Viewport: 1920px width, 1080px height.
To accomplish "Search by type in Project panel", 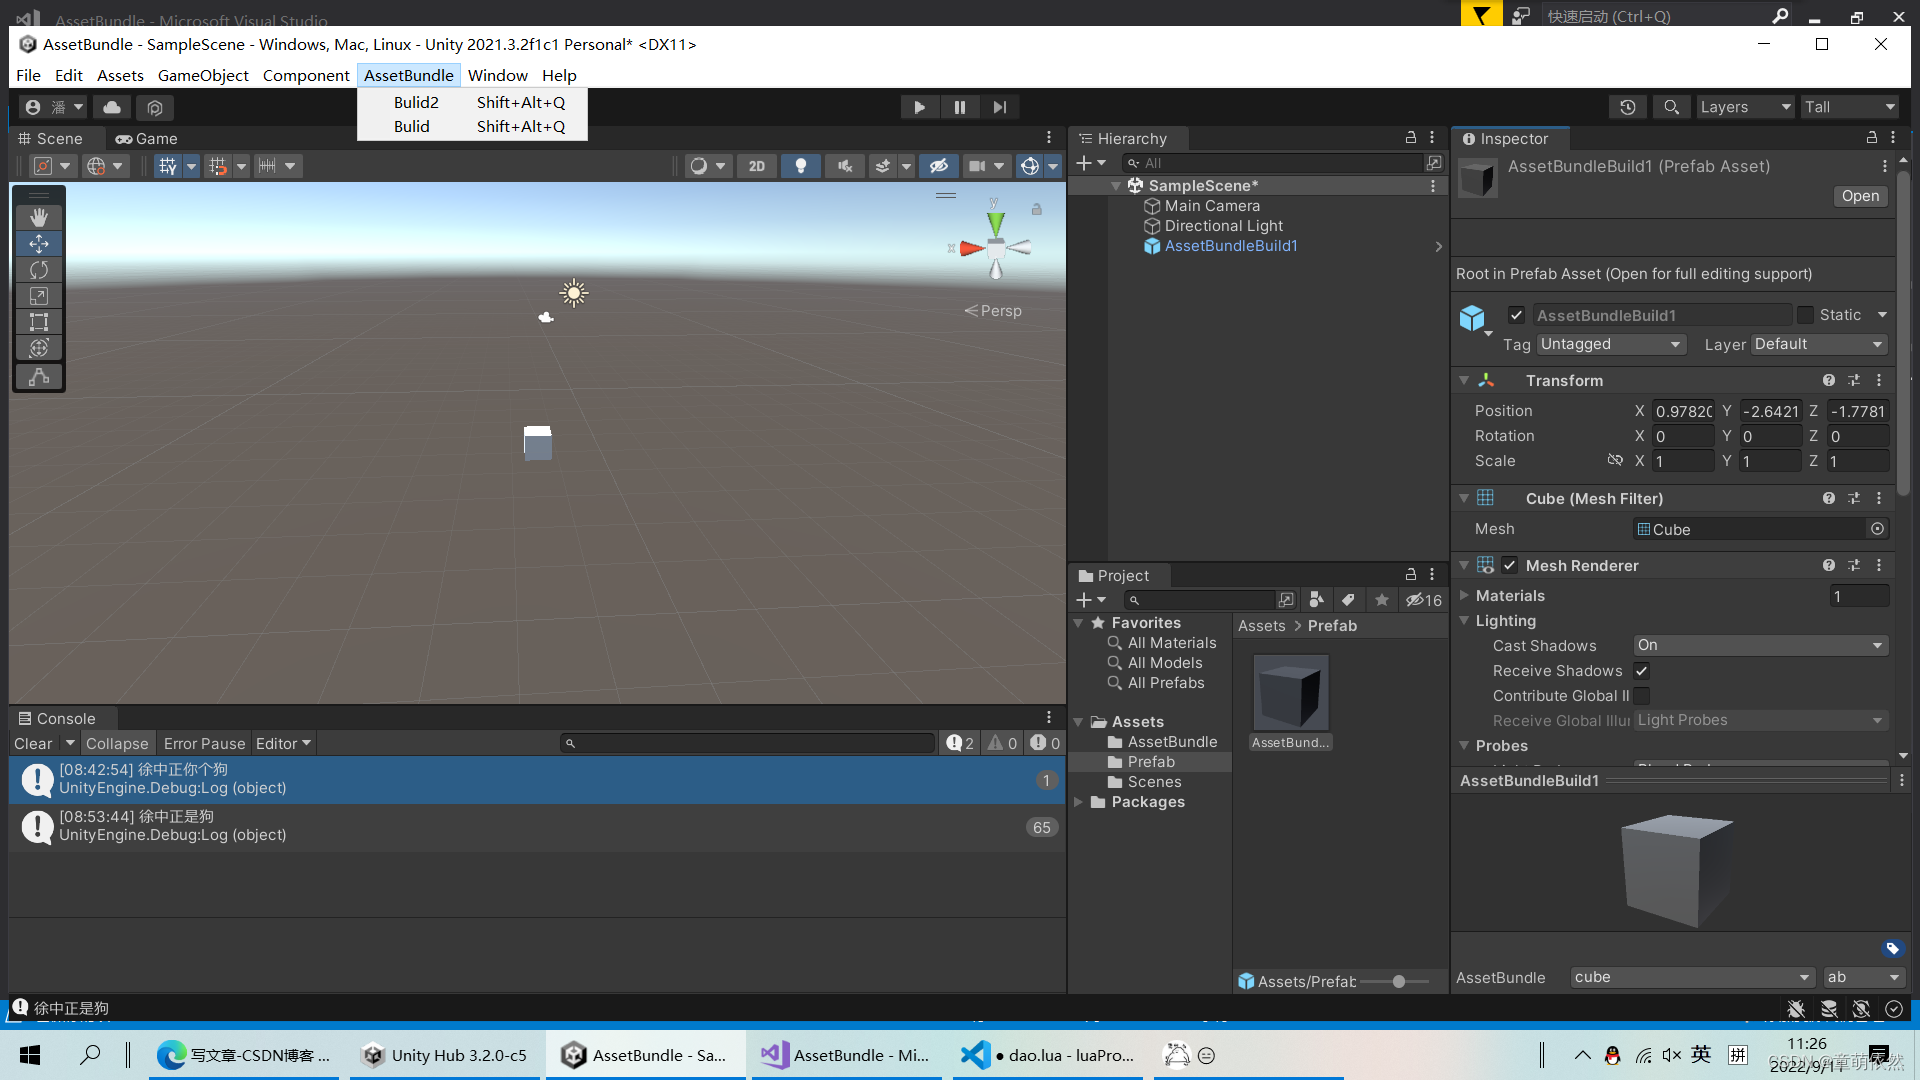I will (x=1316, y=600).
